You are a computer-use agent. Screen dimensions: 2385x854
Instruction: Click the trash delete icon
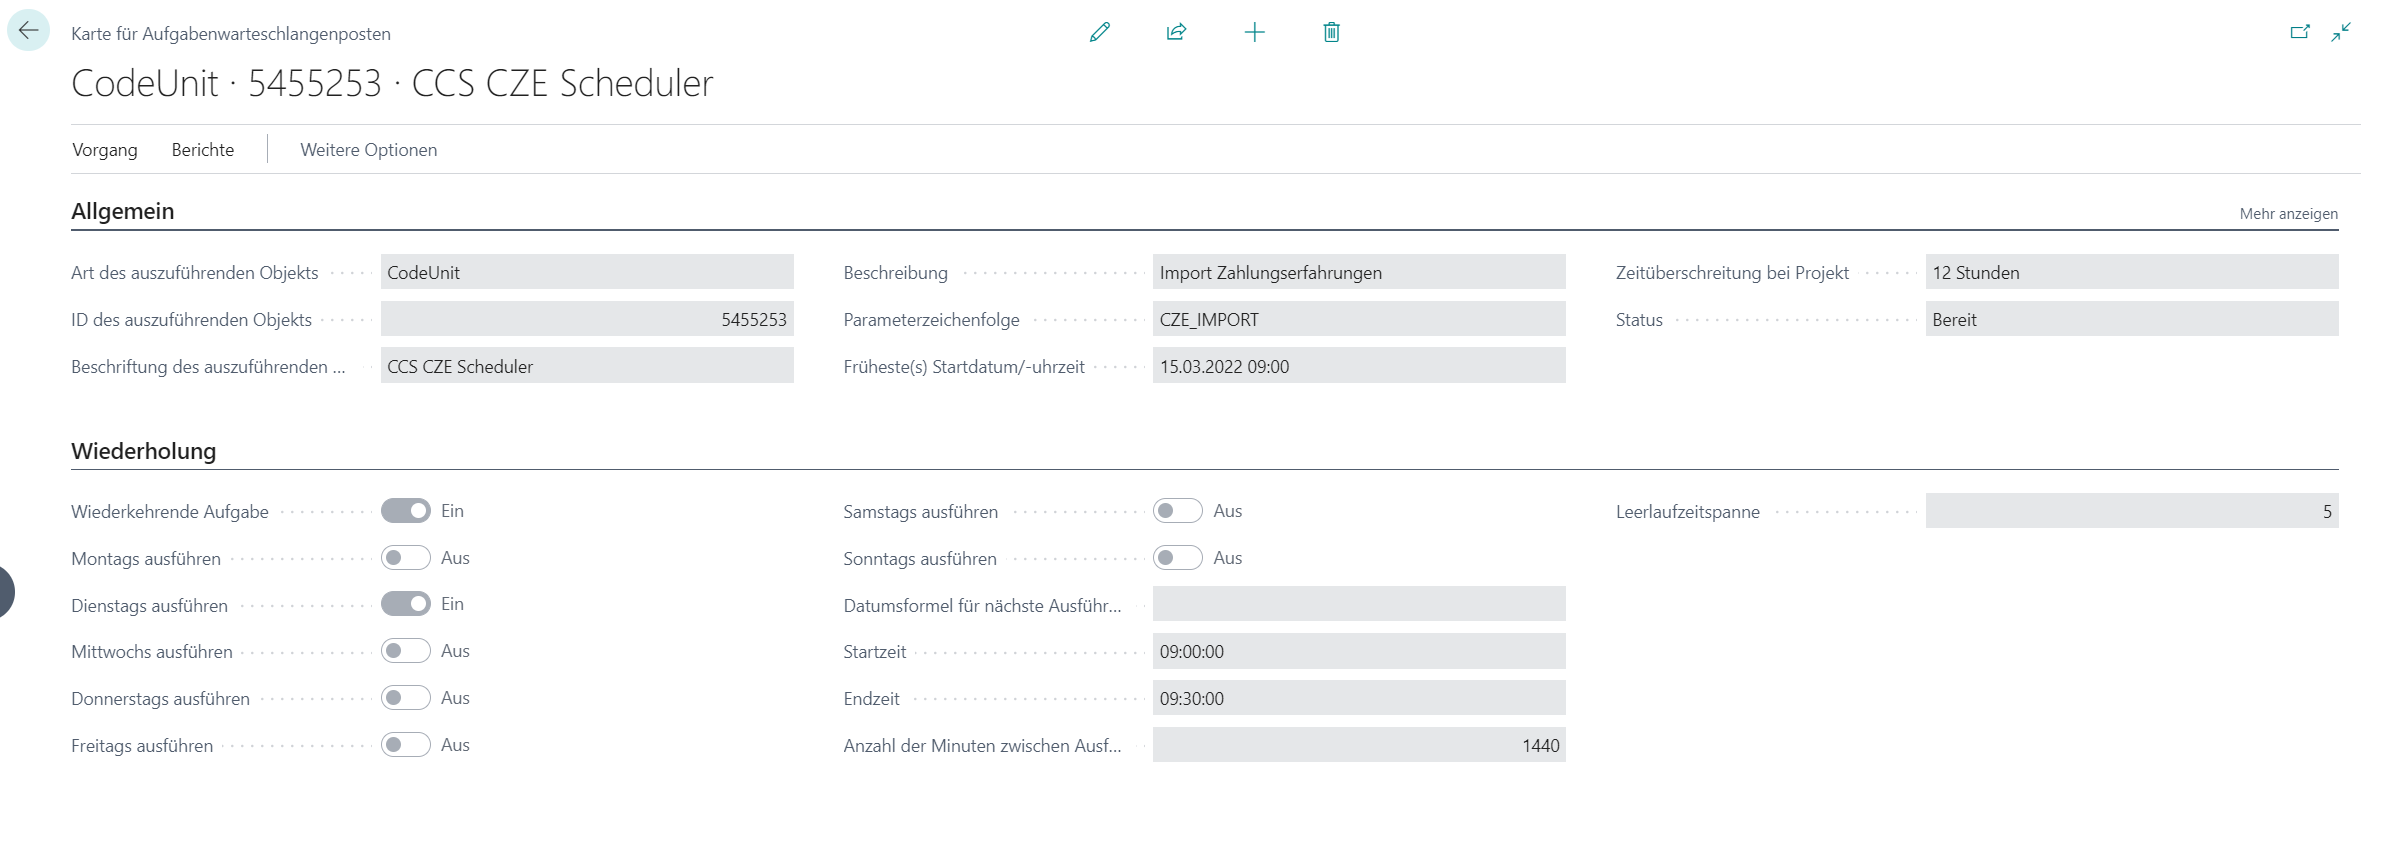click(x=1331, y=32)
